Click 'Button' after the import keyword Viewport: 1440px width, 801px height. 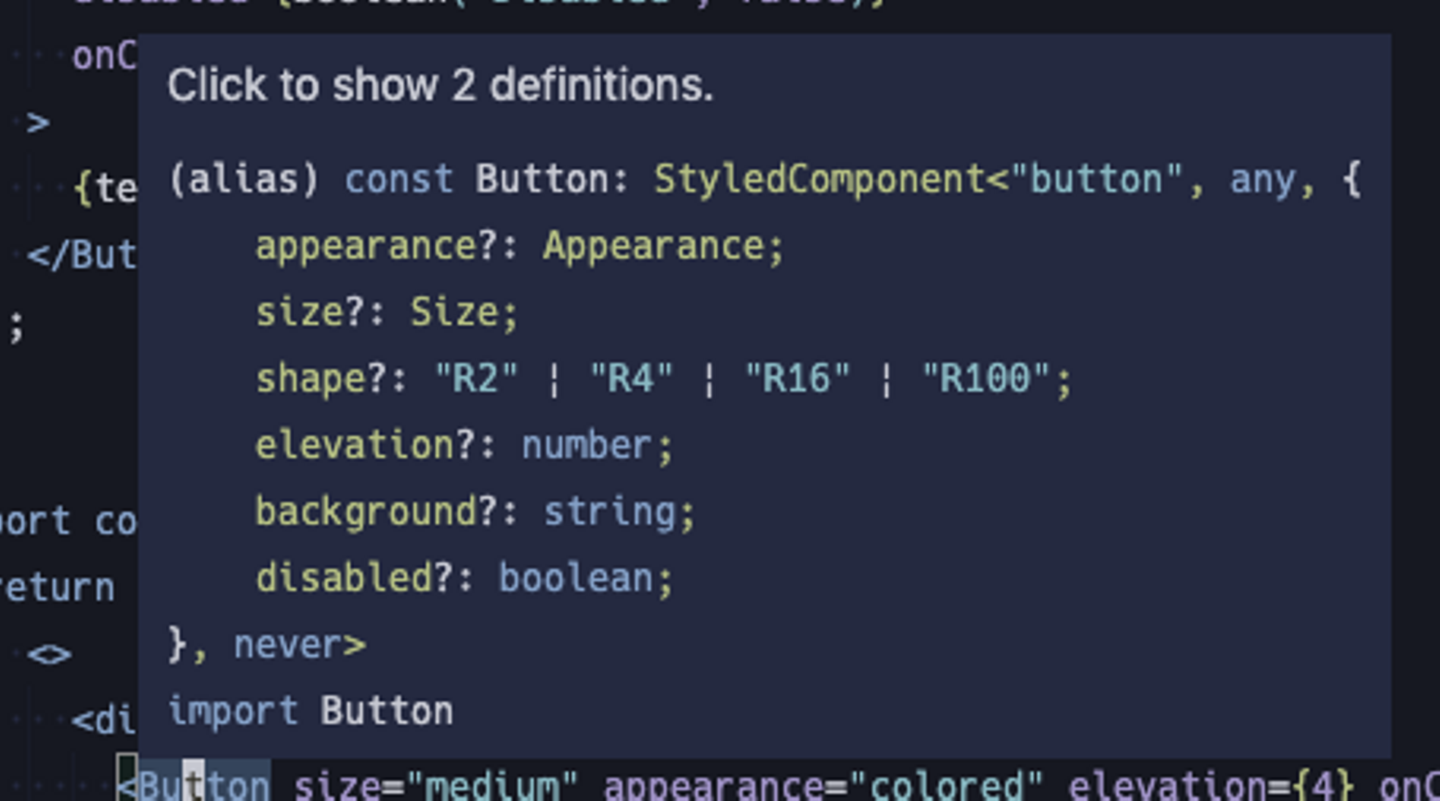pos(387,711)
